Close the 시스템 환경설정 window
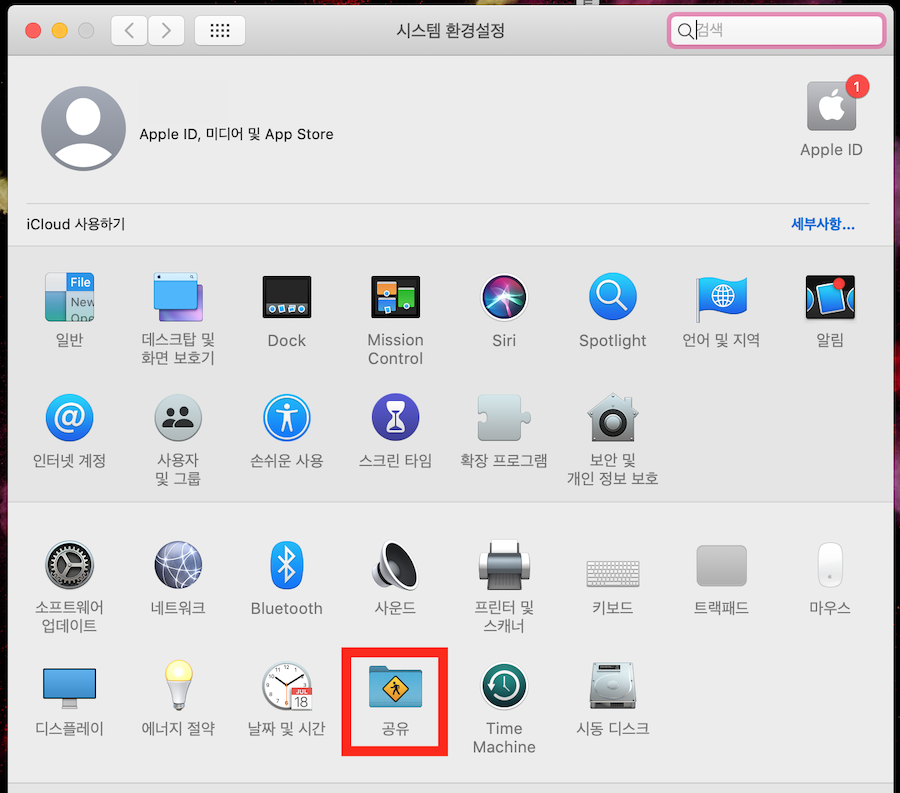The width and height of the screenshot is (900, 793). tap(33, 30)
